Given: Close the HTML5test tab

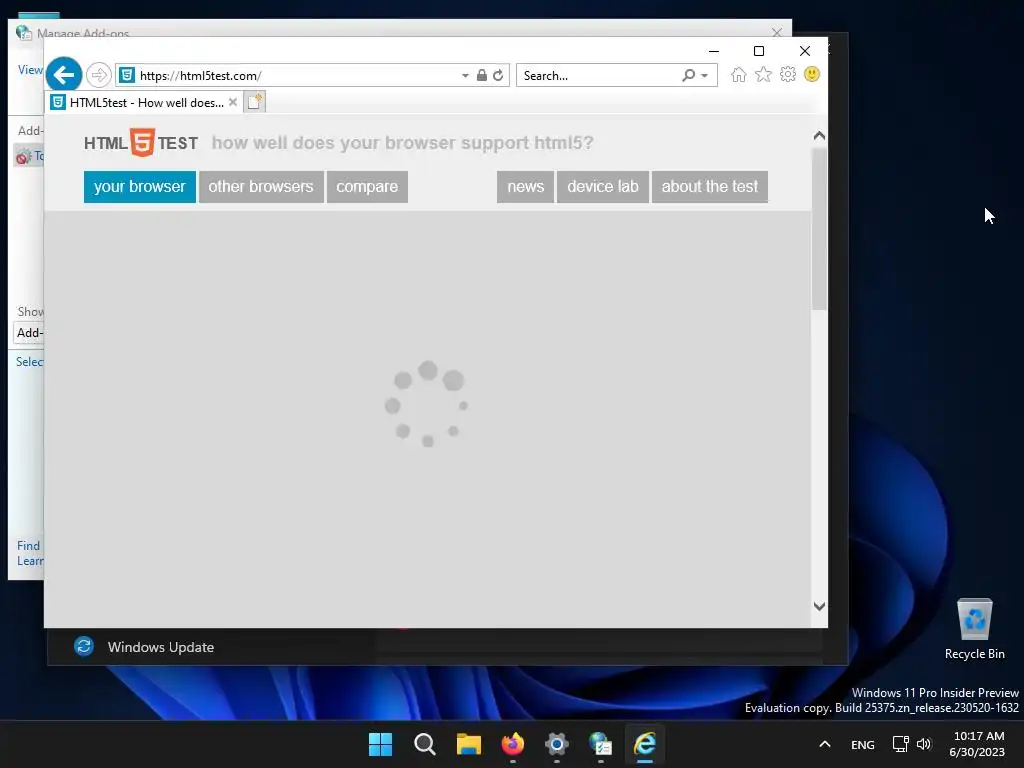Looking at the screenshot, I should [x=232, y=103].
